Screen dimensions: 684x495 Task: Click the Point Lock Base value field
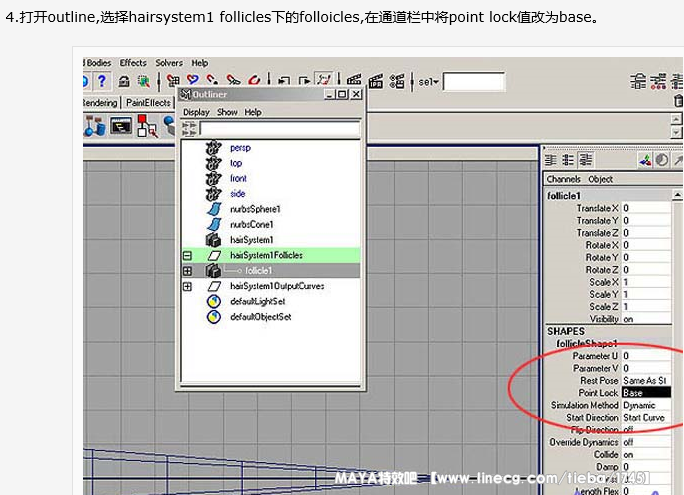pyautogui.click(x=646, y=393)
